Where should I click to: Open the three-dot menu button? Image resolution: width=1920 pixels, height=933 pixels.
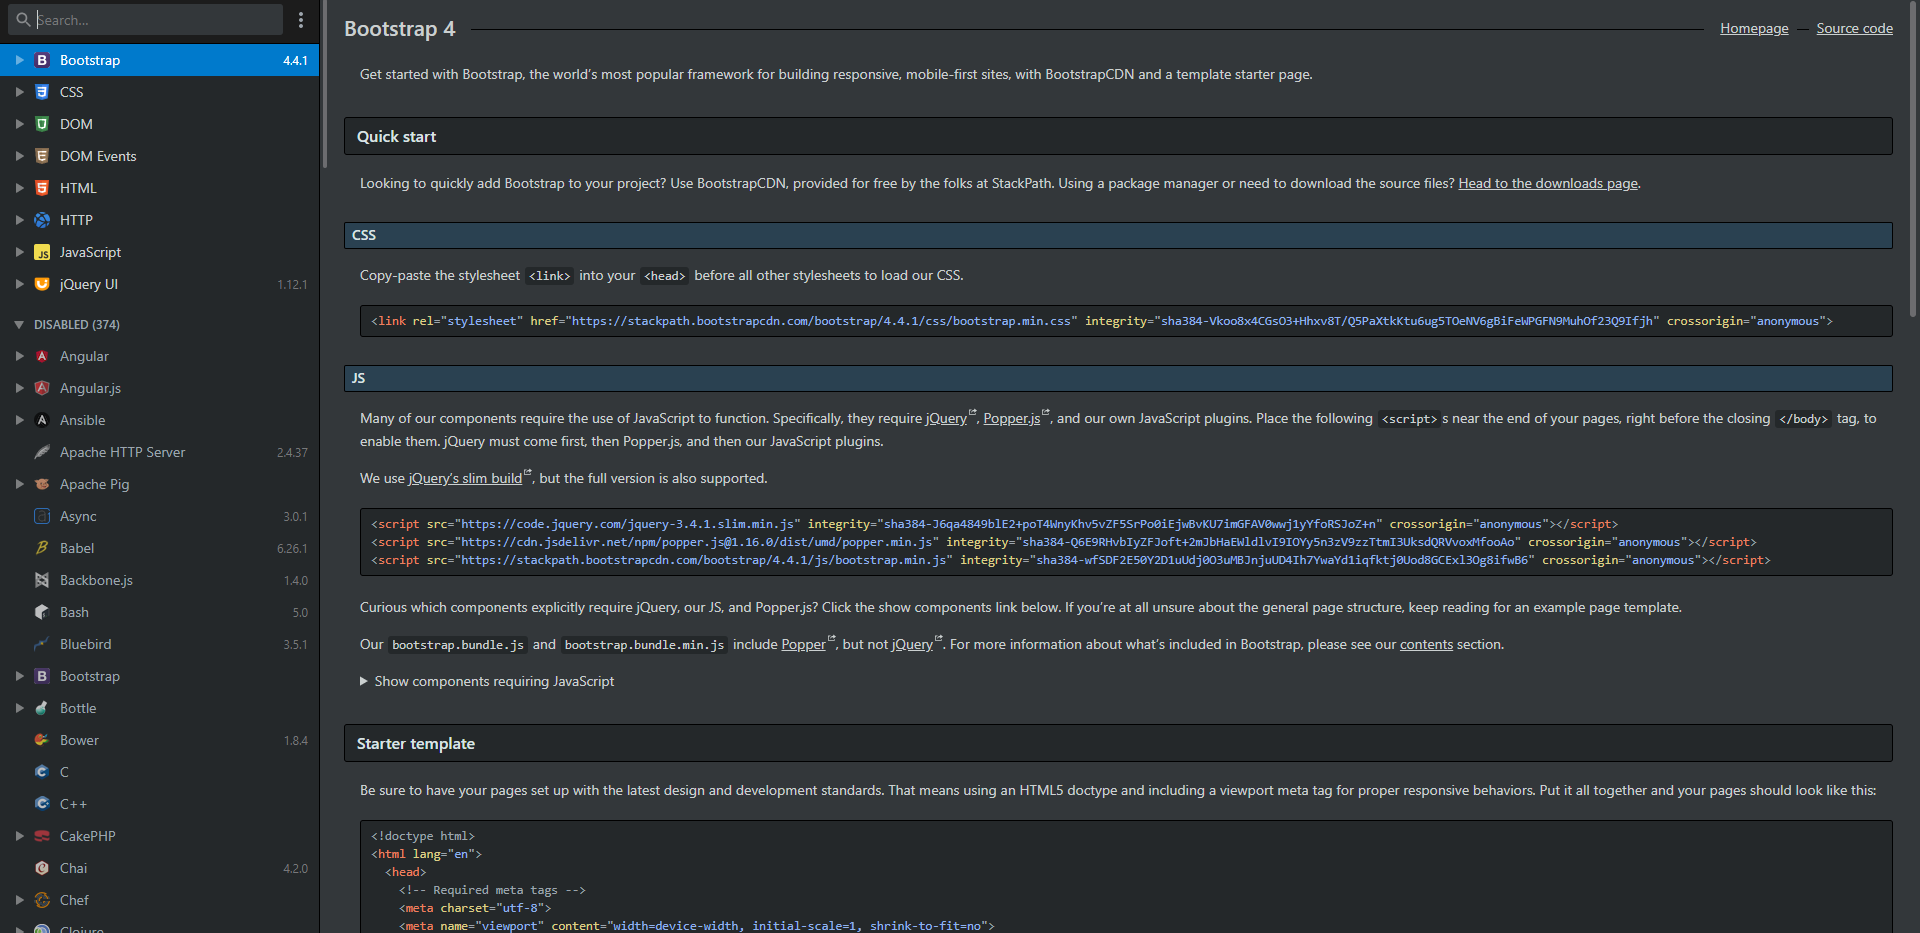(x=301, y=19)
